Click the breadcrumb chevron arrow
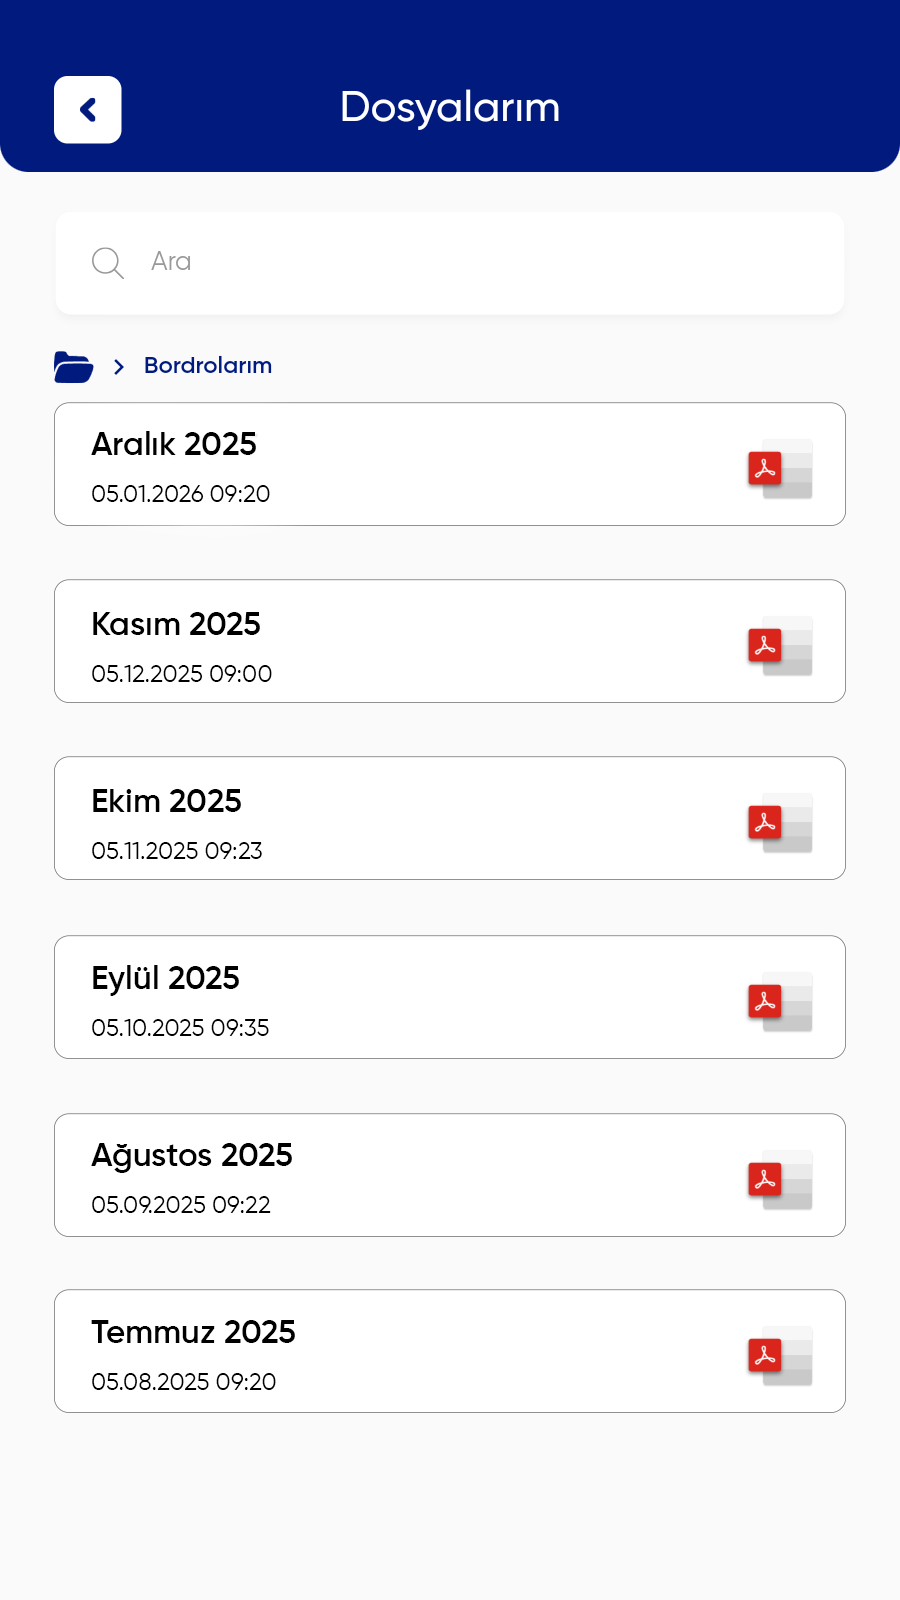Screen dimensions: 900x1600 pyautogui.click(x=119, y=367)
